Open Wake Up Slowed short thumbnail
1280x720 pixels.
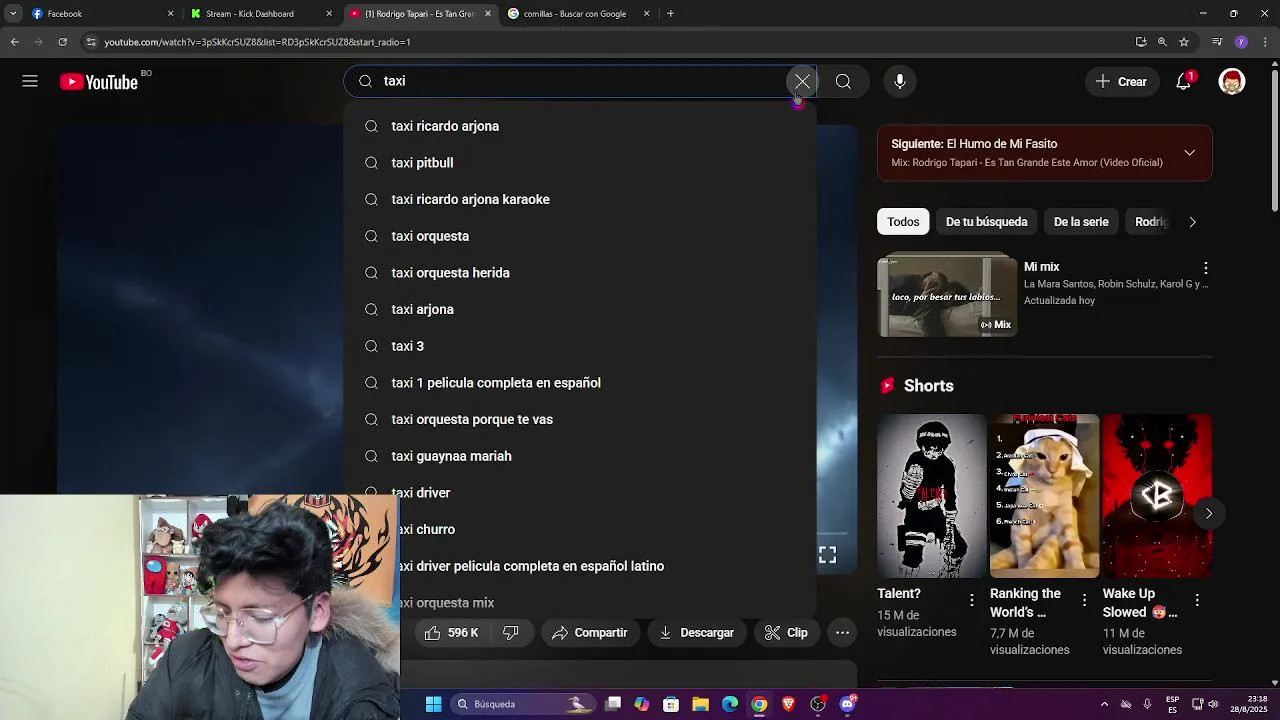point(1157,496)
